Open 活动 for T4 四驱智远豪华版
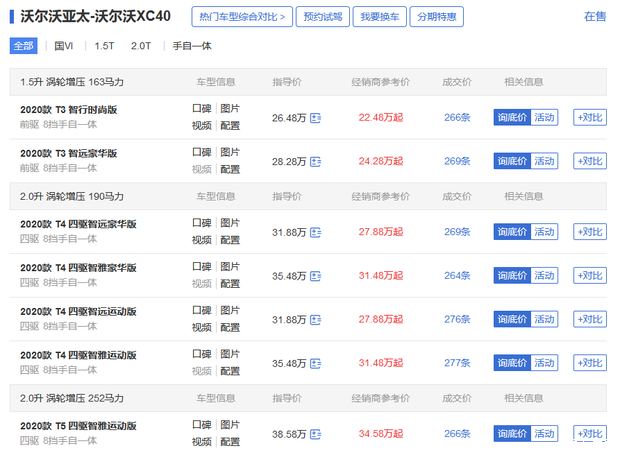Image resolution: width=620 pixels, height=455 pixels. [544, 232]
